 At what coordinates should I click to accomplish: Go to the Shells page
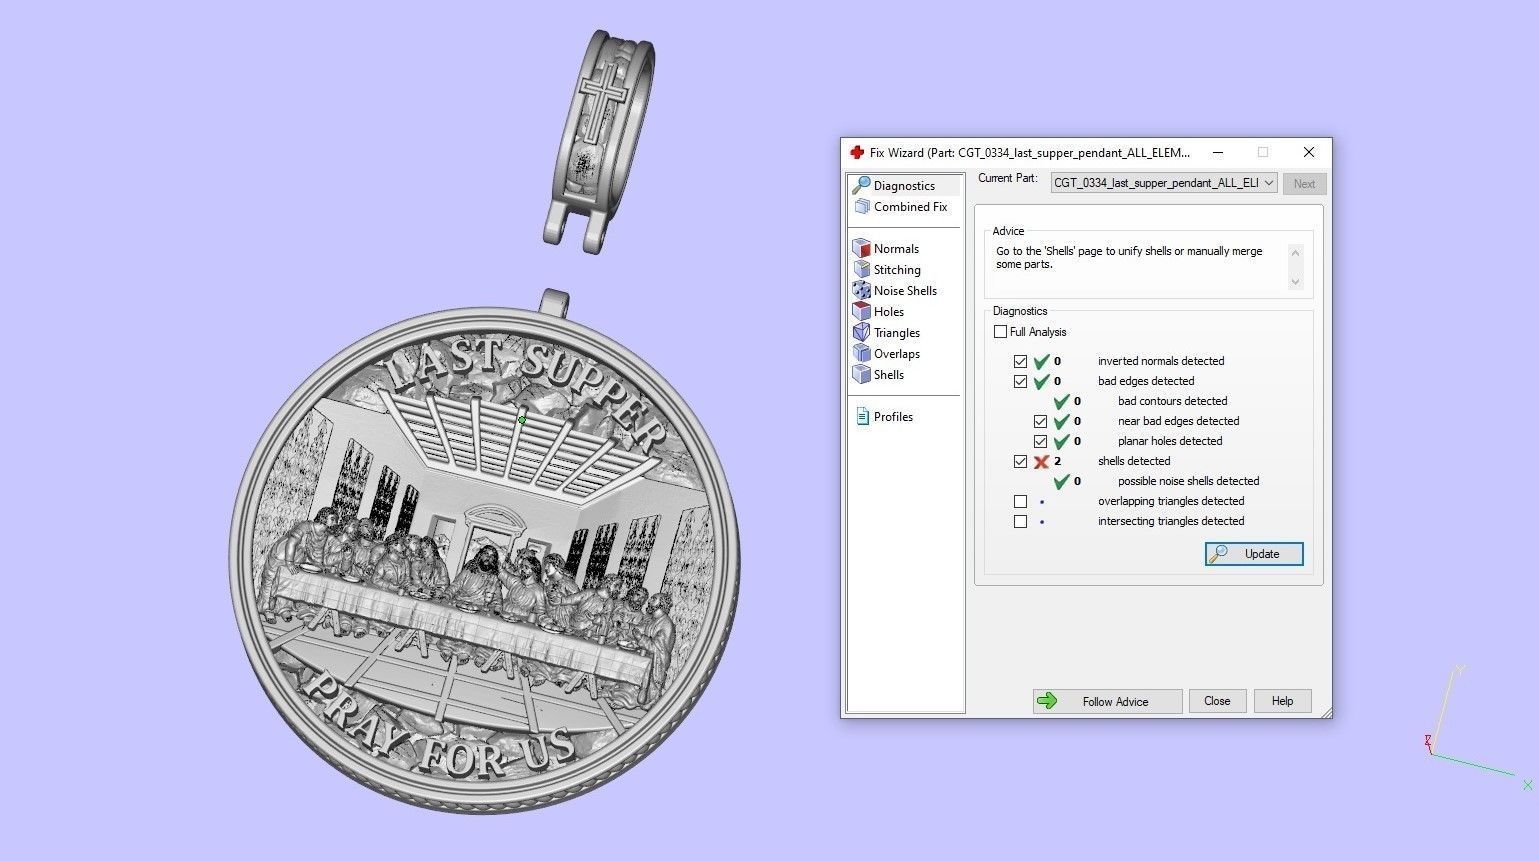tap(888, 374)
